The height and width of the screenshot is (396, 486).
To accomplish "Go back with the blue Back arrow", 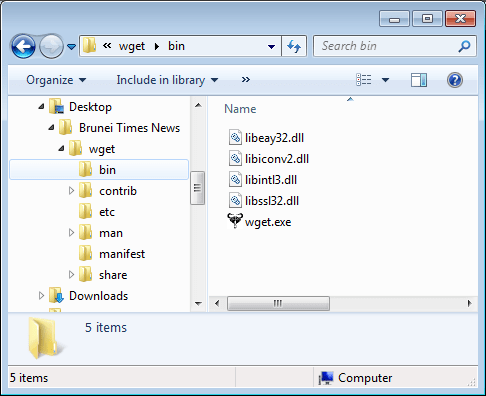I will pos(23,46).
